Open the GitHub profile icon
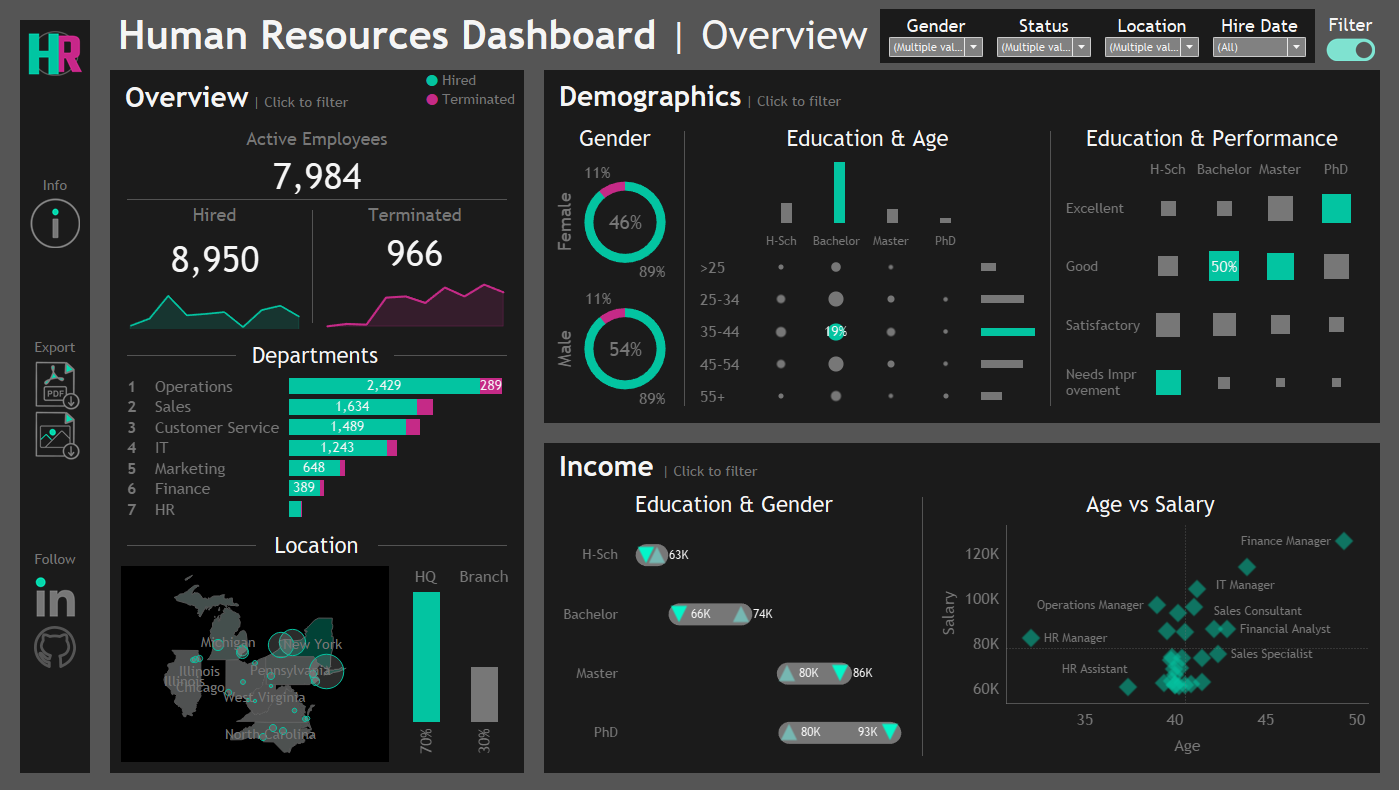This screenshot has height=790, width=1399. 54,647
